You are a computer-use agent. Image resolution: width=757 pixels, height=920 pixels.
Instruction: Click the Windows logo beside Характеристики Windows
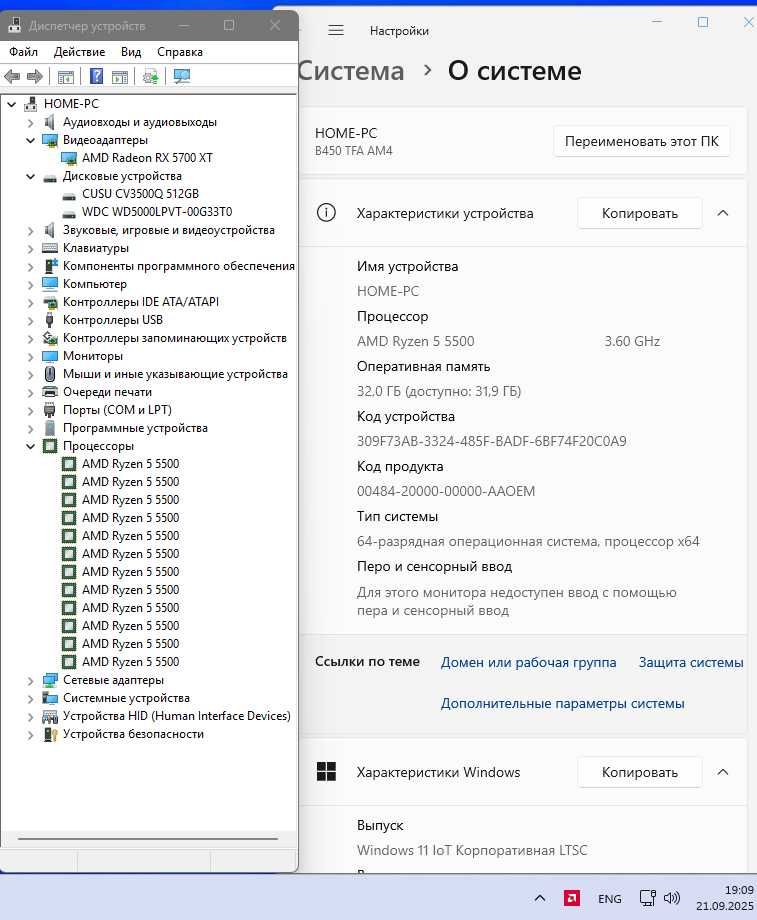(x=326, y=772)
